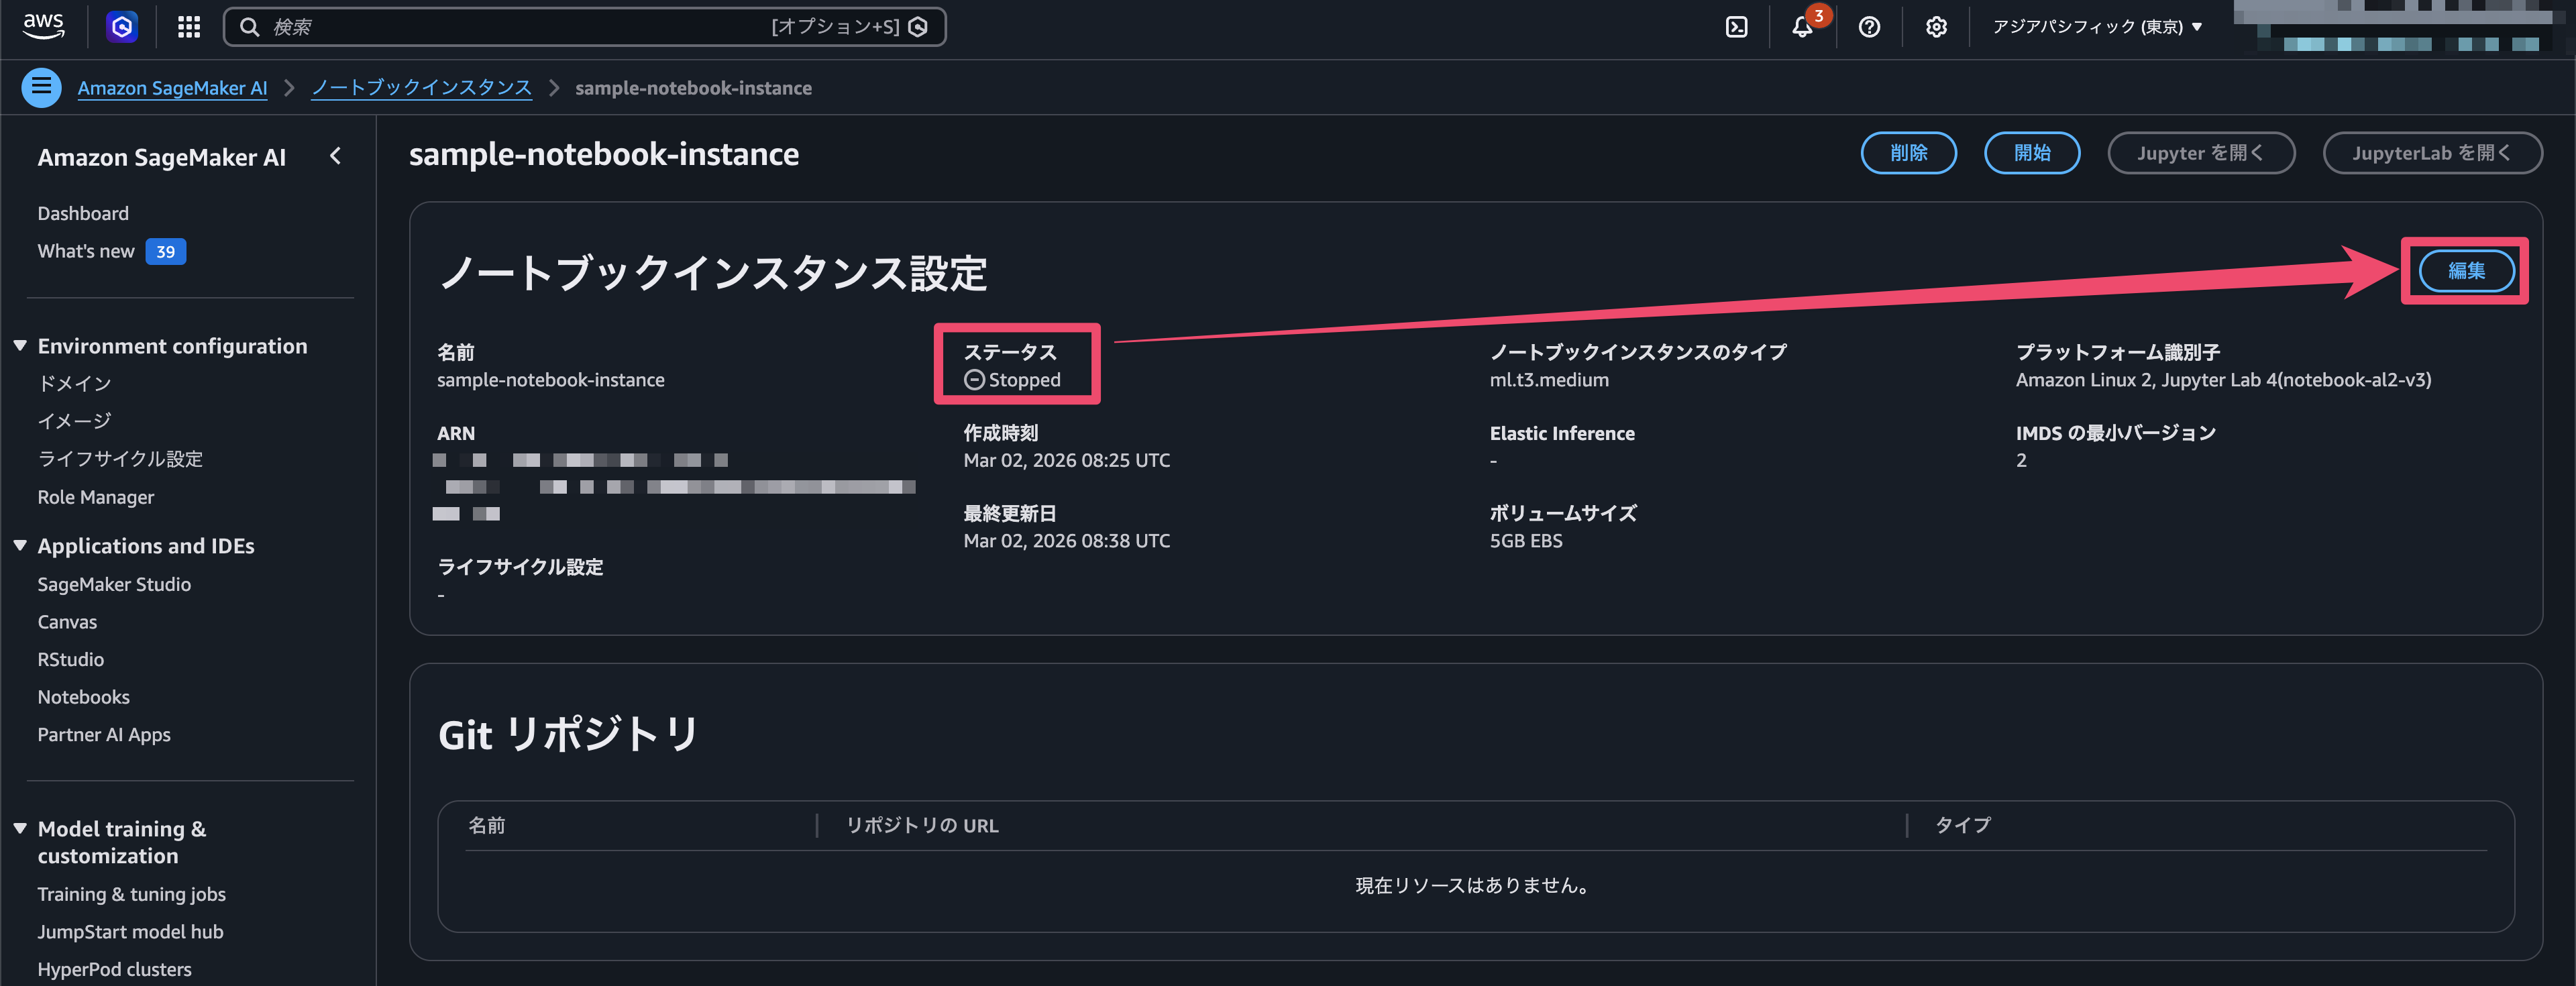Screen dimensions: 2576x986
Task: Open the AWS CloudShell terminal icon
Action: click(x=1736, y=27)
